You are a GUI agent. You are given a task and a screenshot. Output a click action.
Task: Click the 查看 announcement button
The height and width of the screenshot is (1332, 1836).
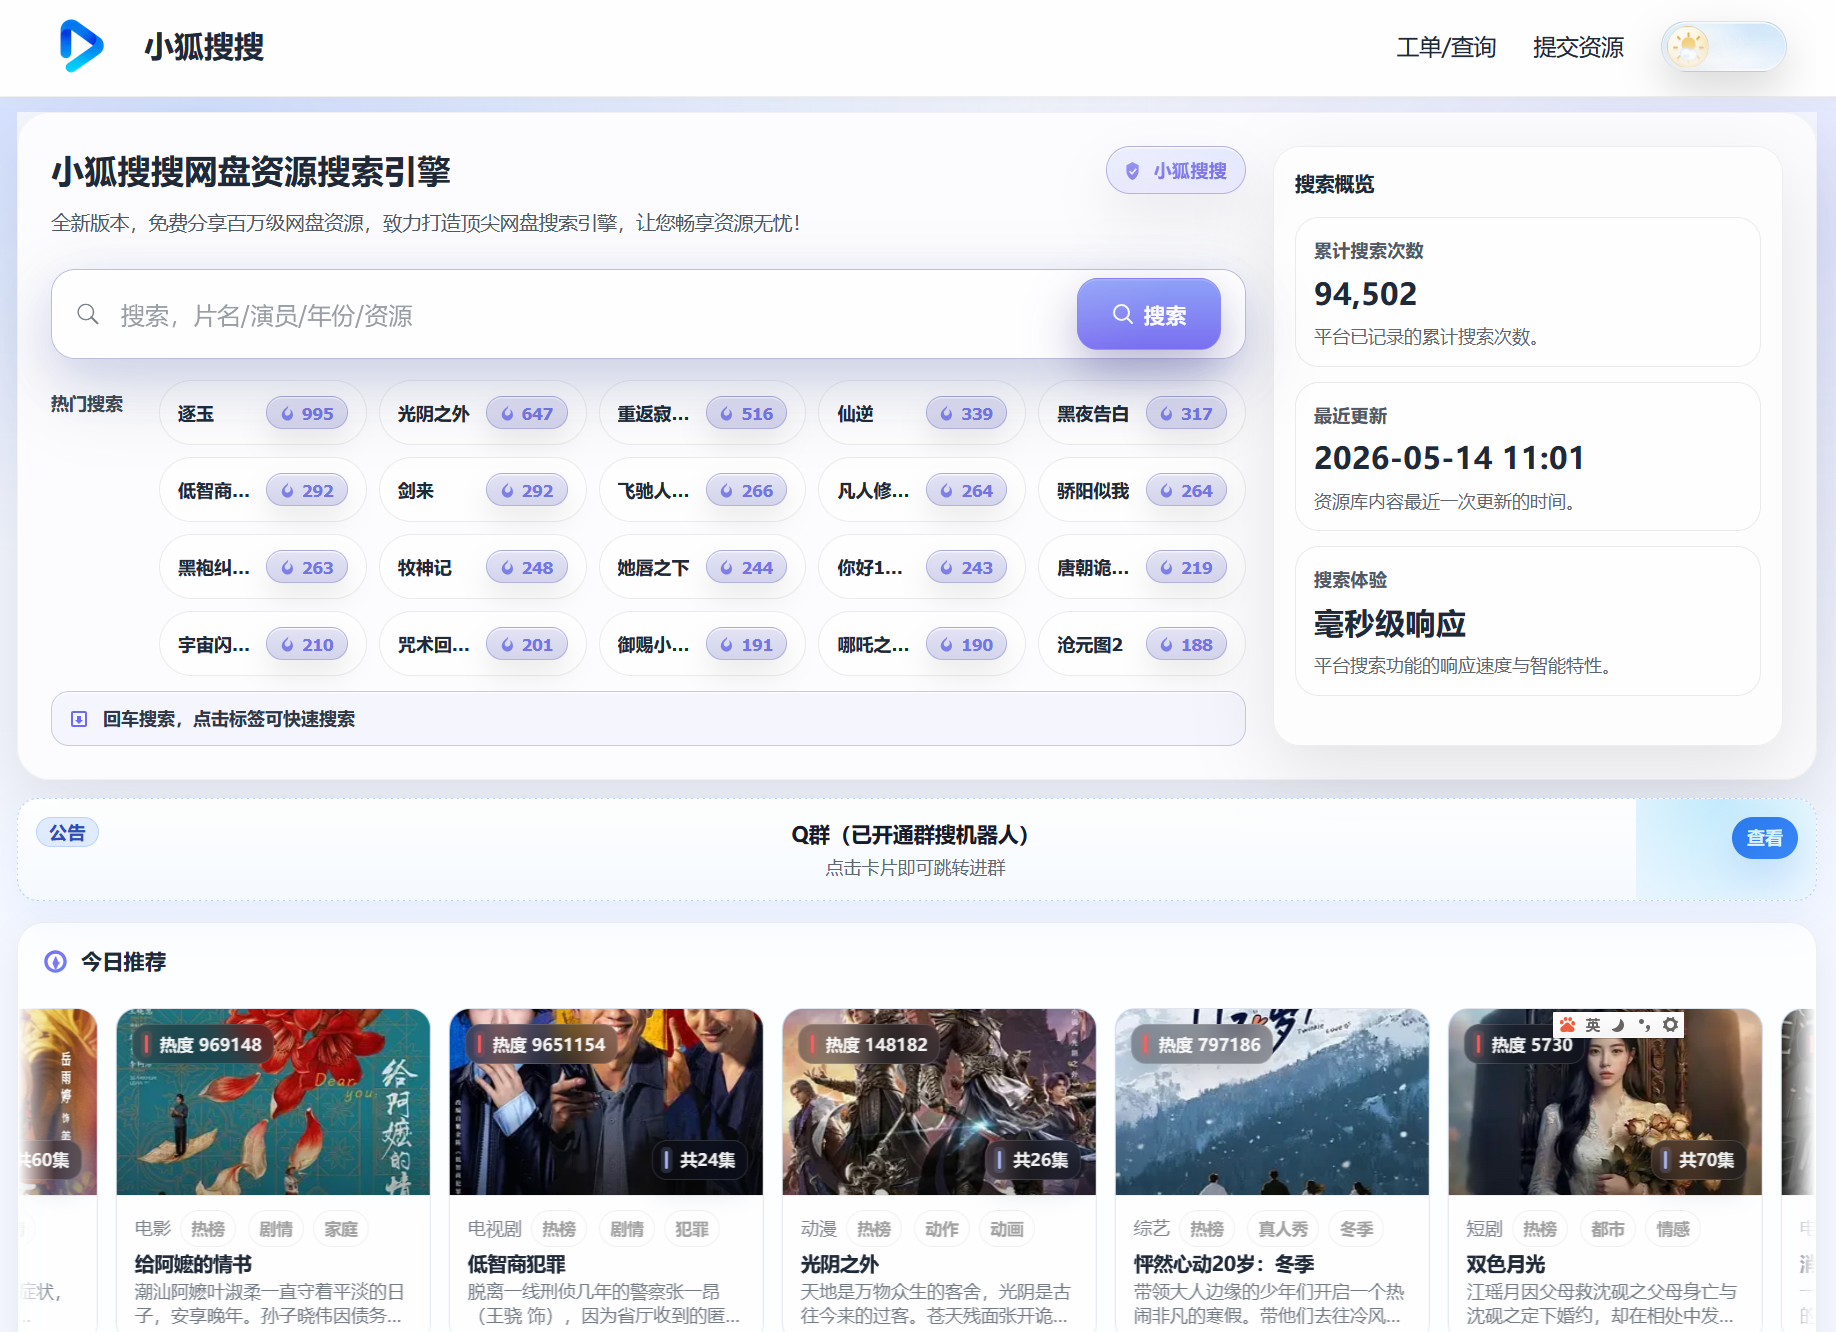tap(1764, 838)
